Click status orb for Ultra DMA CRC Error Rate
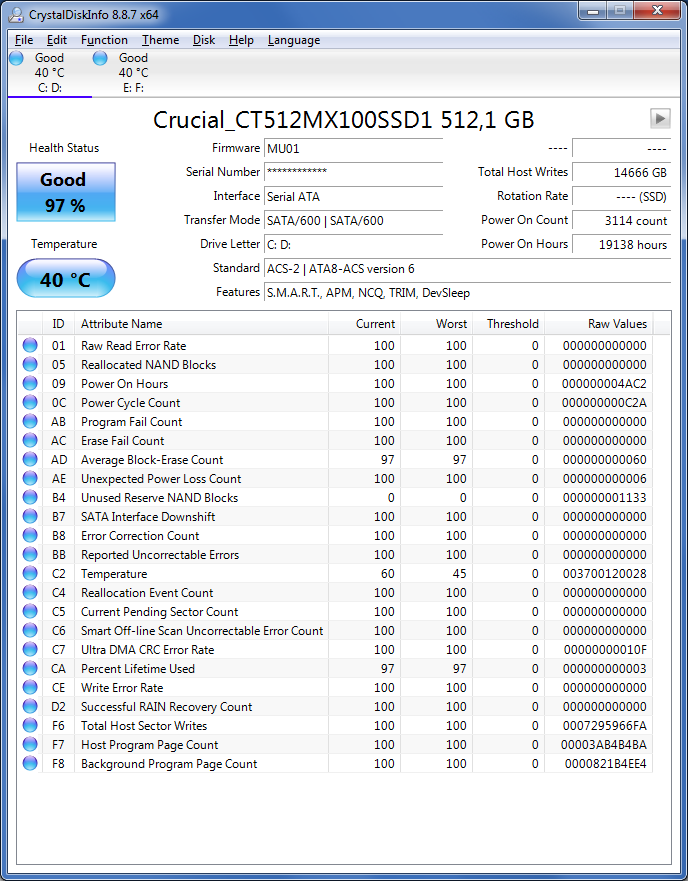Image resolution: width=688 pixels, height=881 pixels. (30, 650)
